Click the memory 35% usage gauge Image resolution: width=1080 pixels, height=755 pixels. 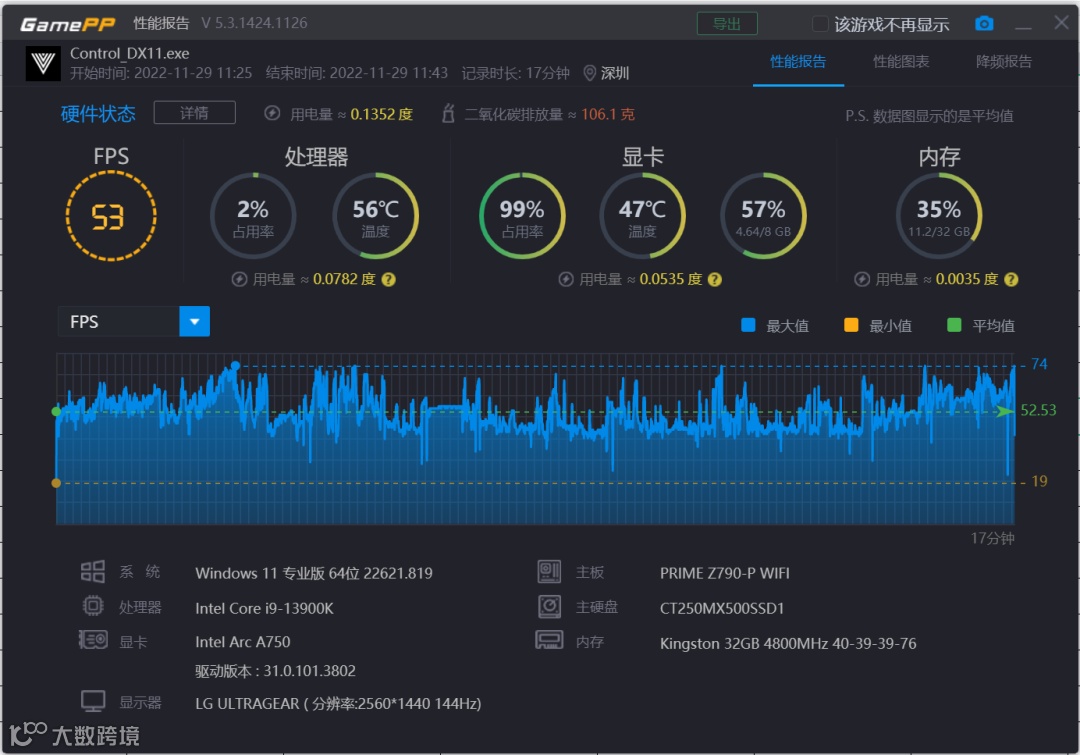[x=939, y=216]
